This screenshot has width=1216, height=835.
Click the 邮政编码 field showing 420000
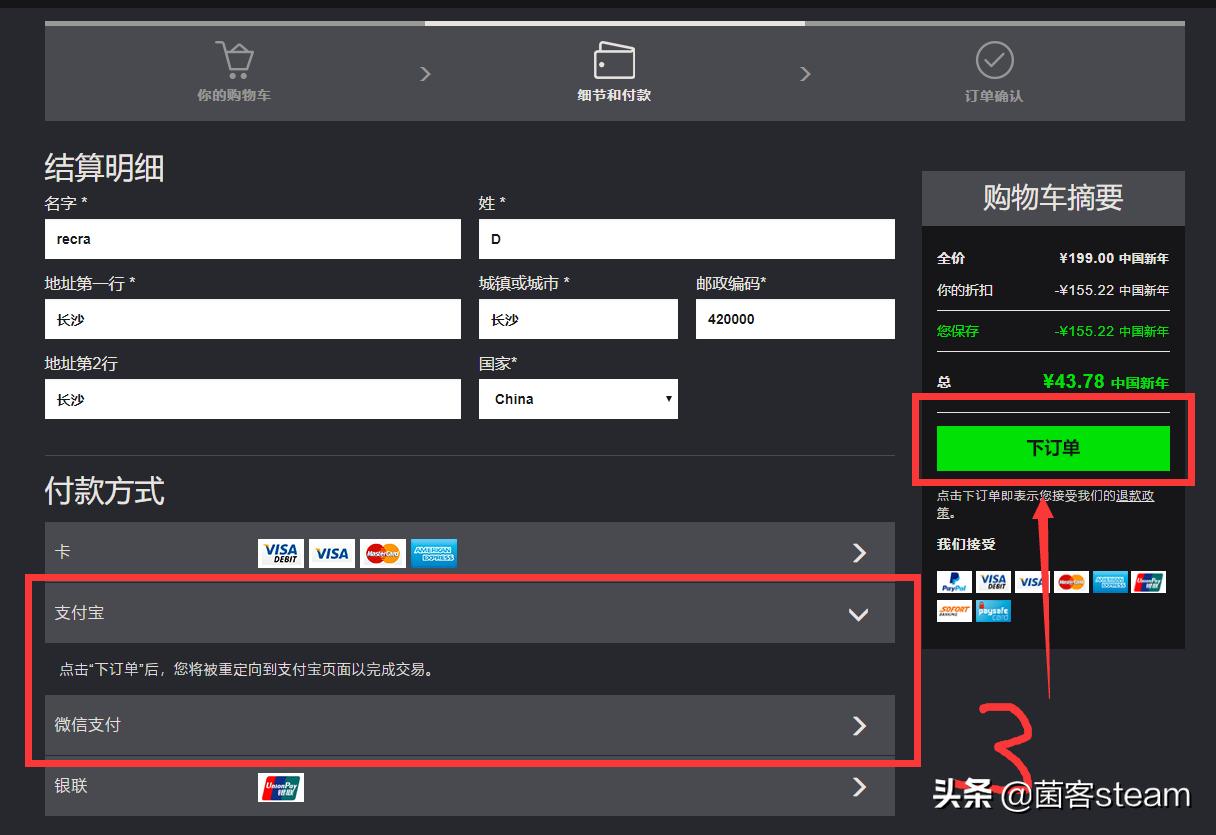[795, 319]
